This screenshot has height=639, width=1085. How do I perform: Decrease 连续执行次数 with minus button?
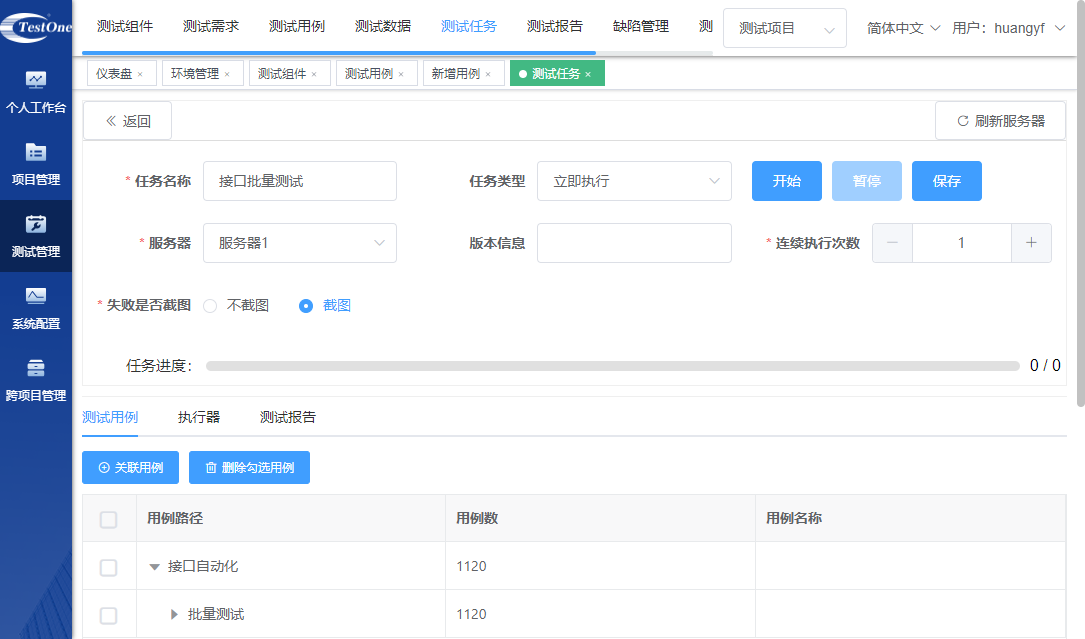892,243
